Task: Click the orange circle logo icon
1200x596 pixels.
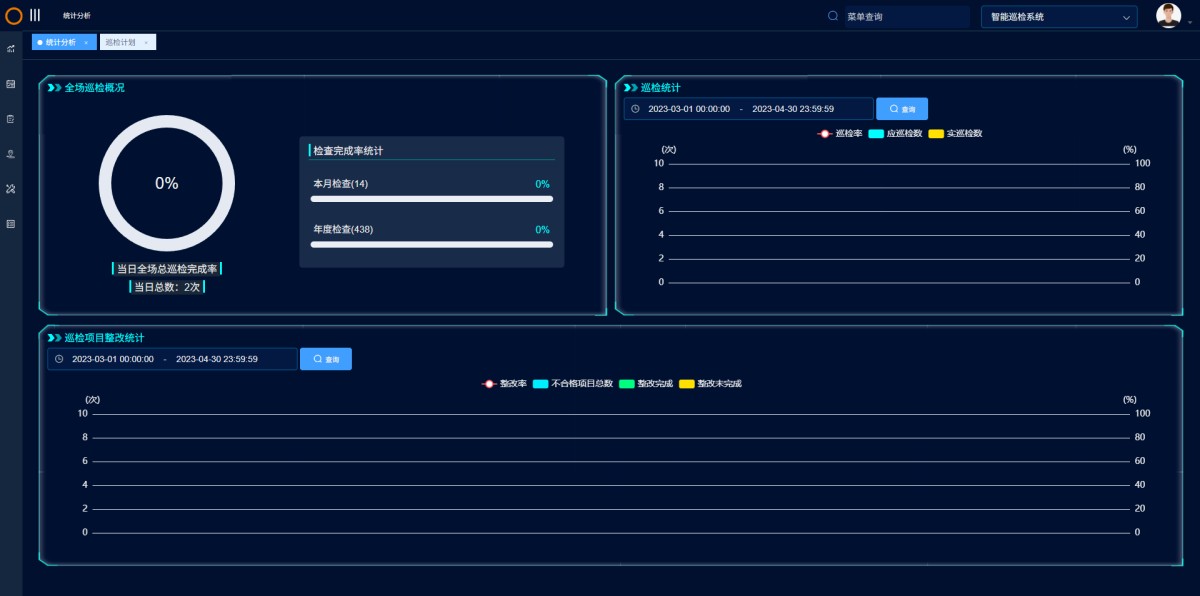Action: [x=14, y=16]
